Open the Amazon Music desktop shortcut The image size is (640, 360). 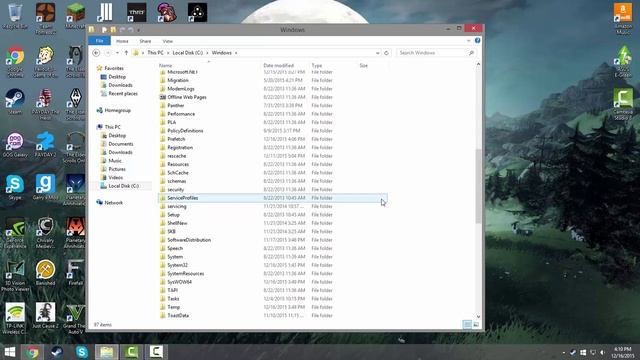[x=623, y=18]
